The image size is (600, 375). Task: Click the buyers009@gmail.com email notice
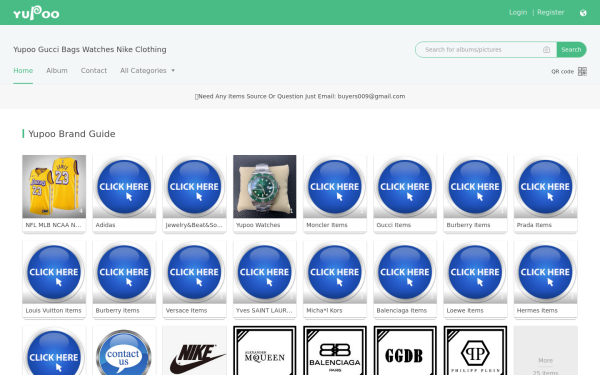pyautogui.click(x=300, y=96)
